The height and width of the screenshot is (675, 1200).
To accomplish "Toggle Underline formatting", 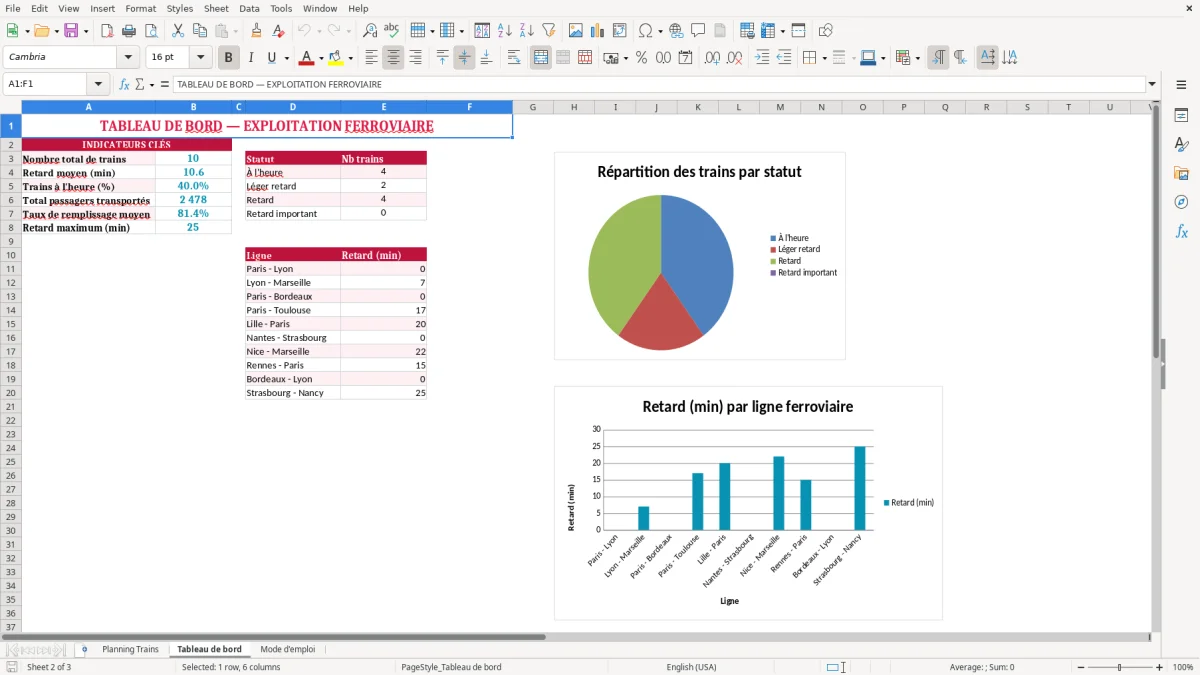I will point(271,58).
